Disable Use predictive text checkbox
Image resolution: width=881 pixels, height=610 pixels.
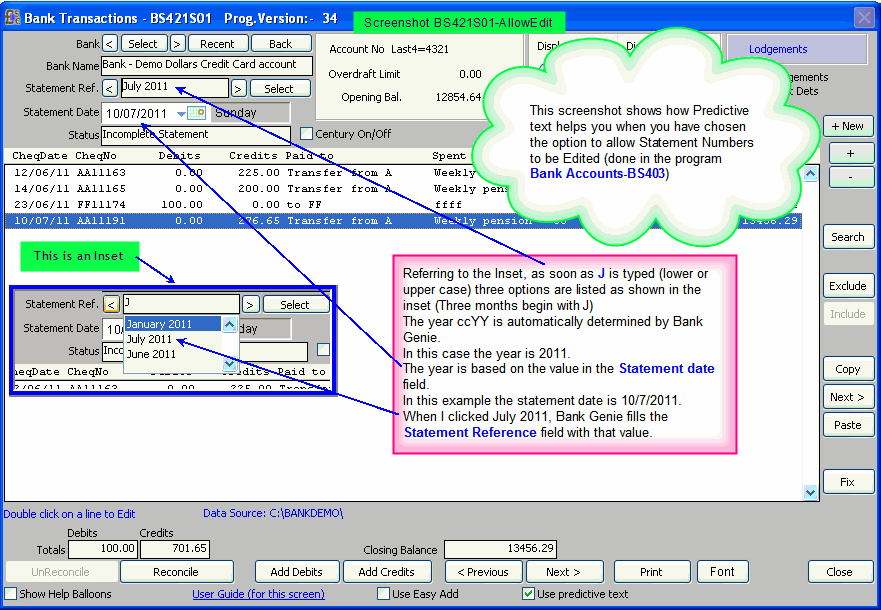[529, 594]
